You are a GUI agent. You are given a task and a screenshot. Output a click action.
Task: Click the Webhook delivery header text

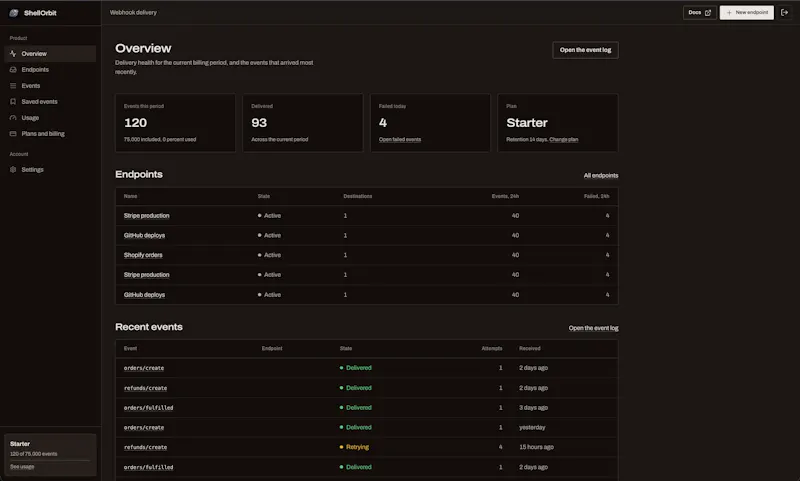point(133,12)
